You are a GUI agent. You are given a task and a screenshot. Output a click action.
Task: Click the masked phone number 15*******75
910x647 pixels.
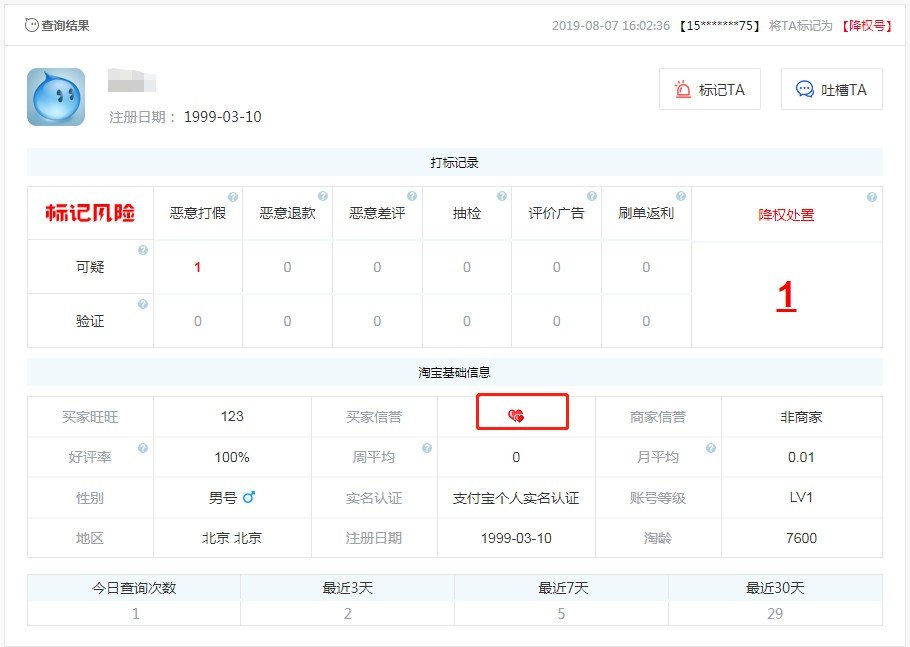720,26
